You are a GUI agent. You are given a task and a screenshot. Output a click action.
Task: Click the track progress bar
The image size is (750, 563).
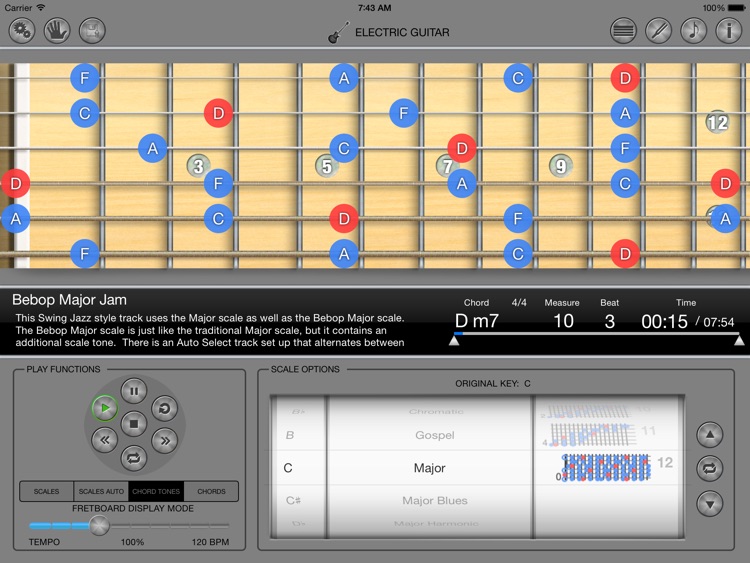point(596,333)
